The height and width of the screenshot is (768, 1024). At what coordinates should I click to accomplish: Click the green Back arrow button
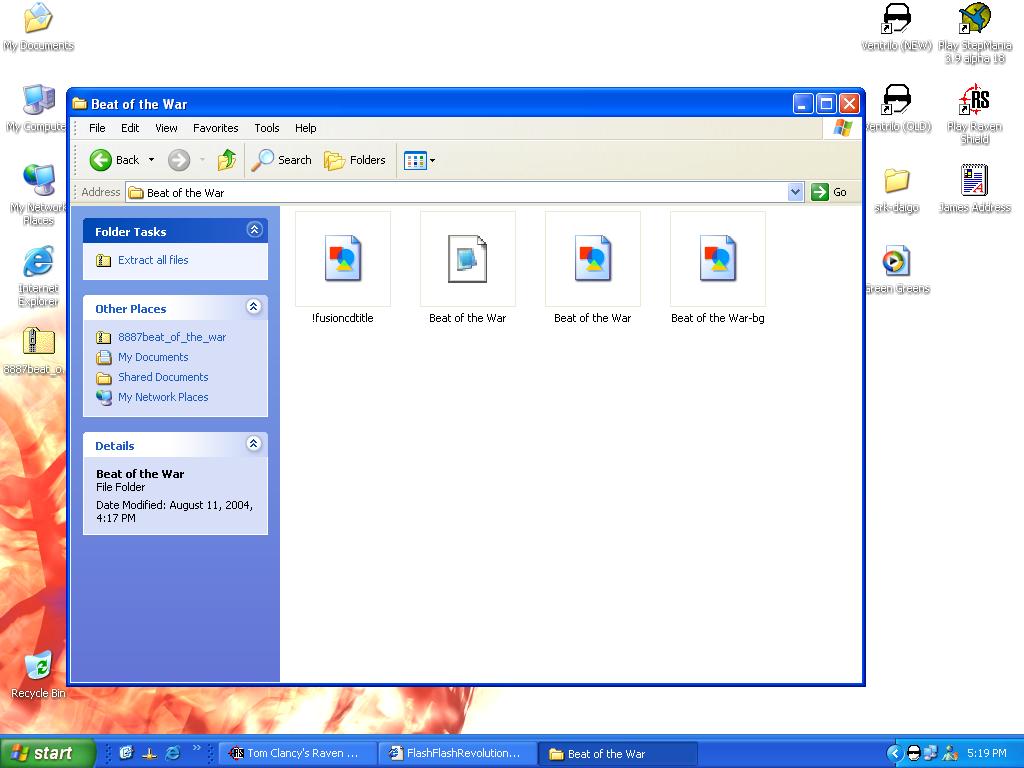coord(101,160)
